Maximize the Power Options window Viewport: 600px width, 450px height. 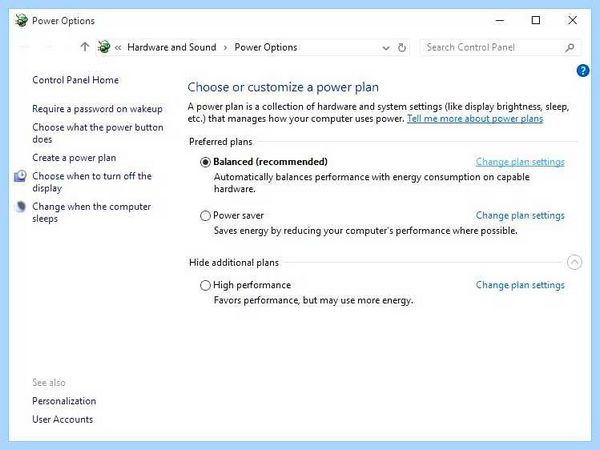point(536,20)
